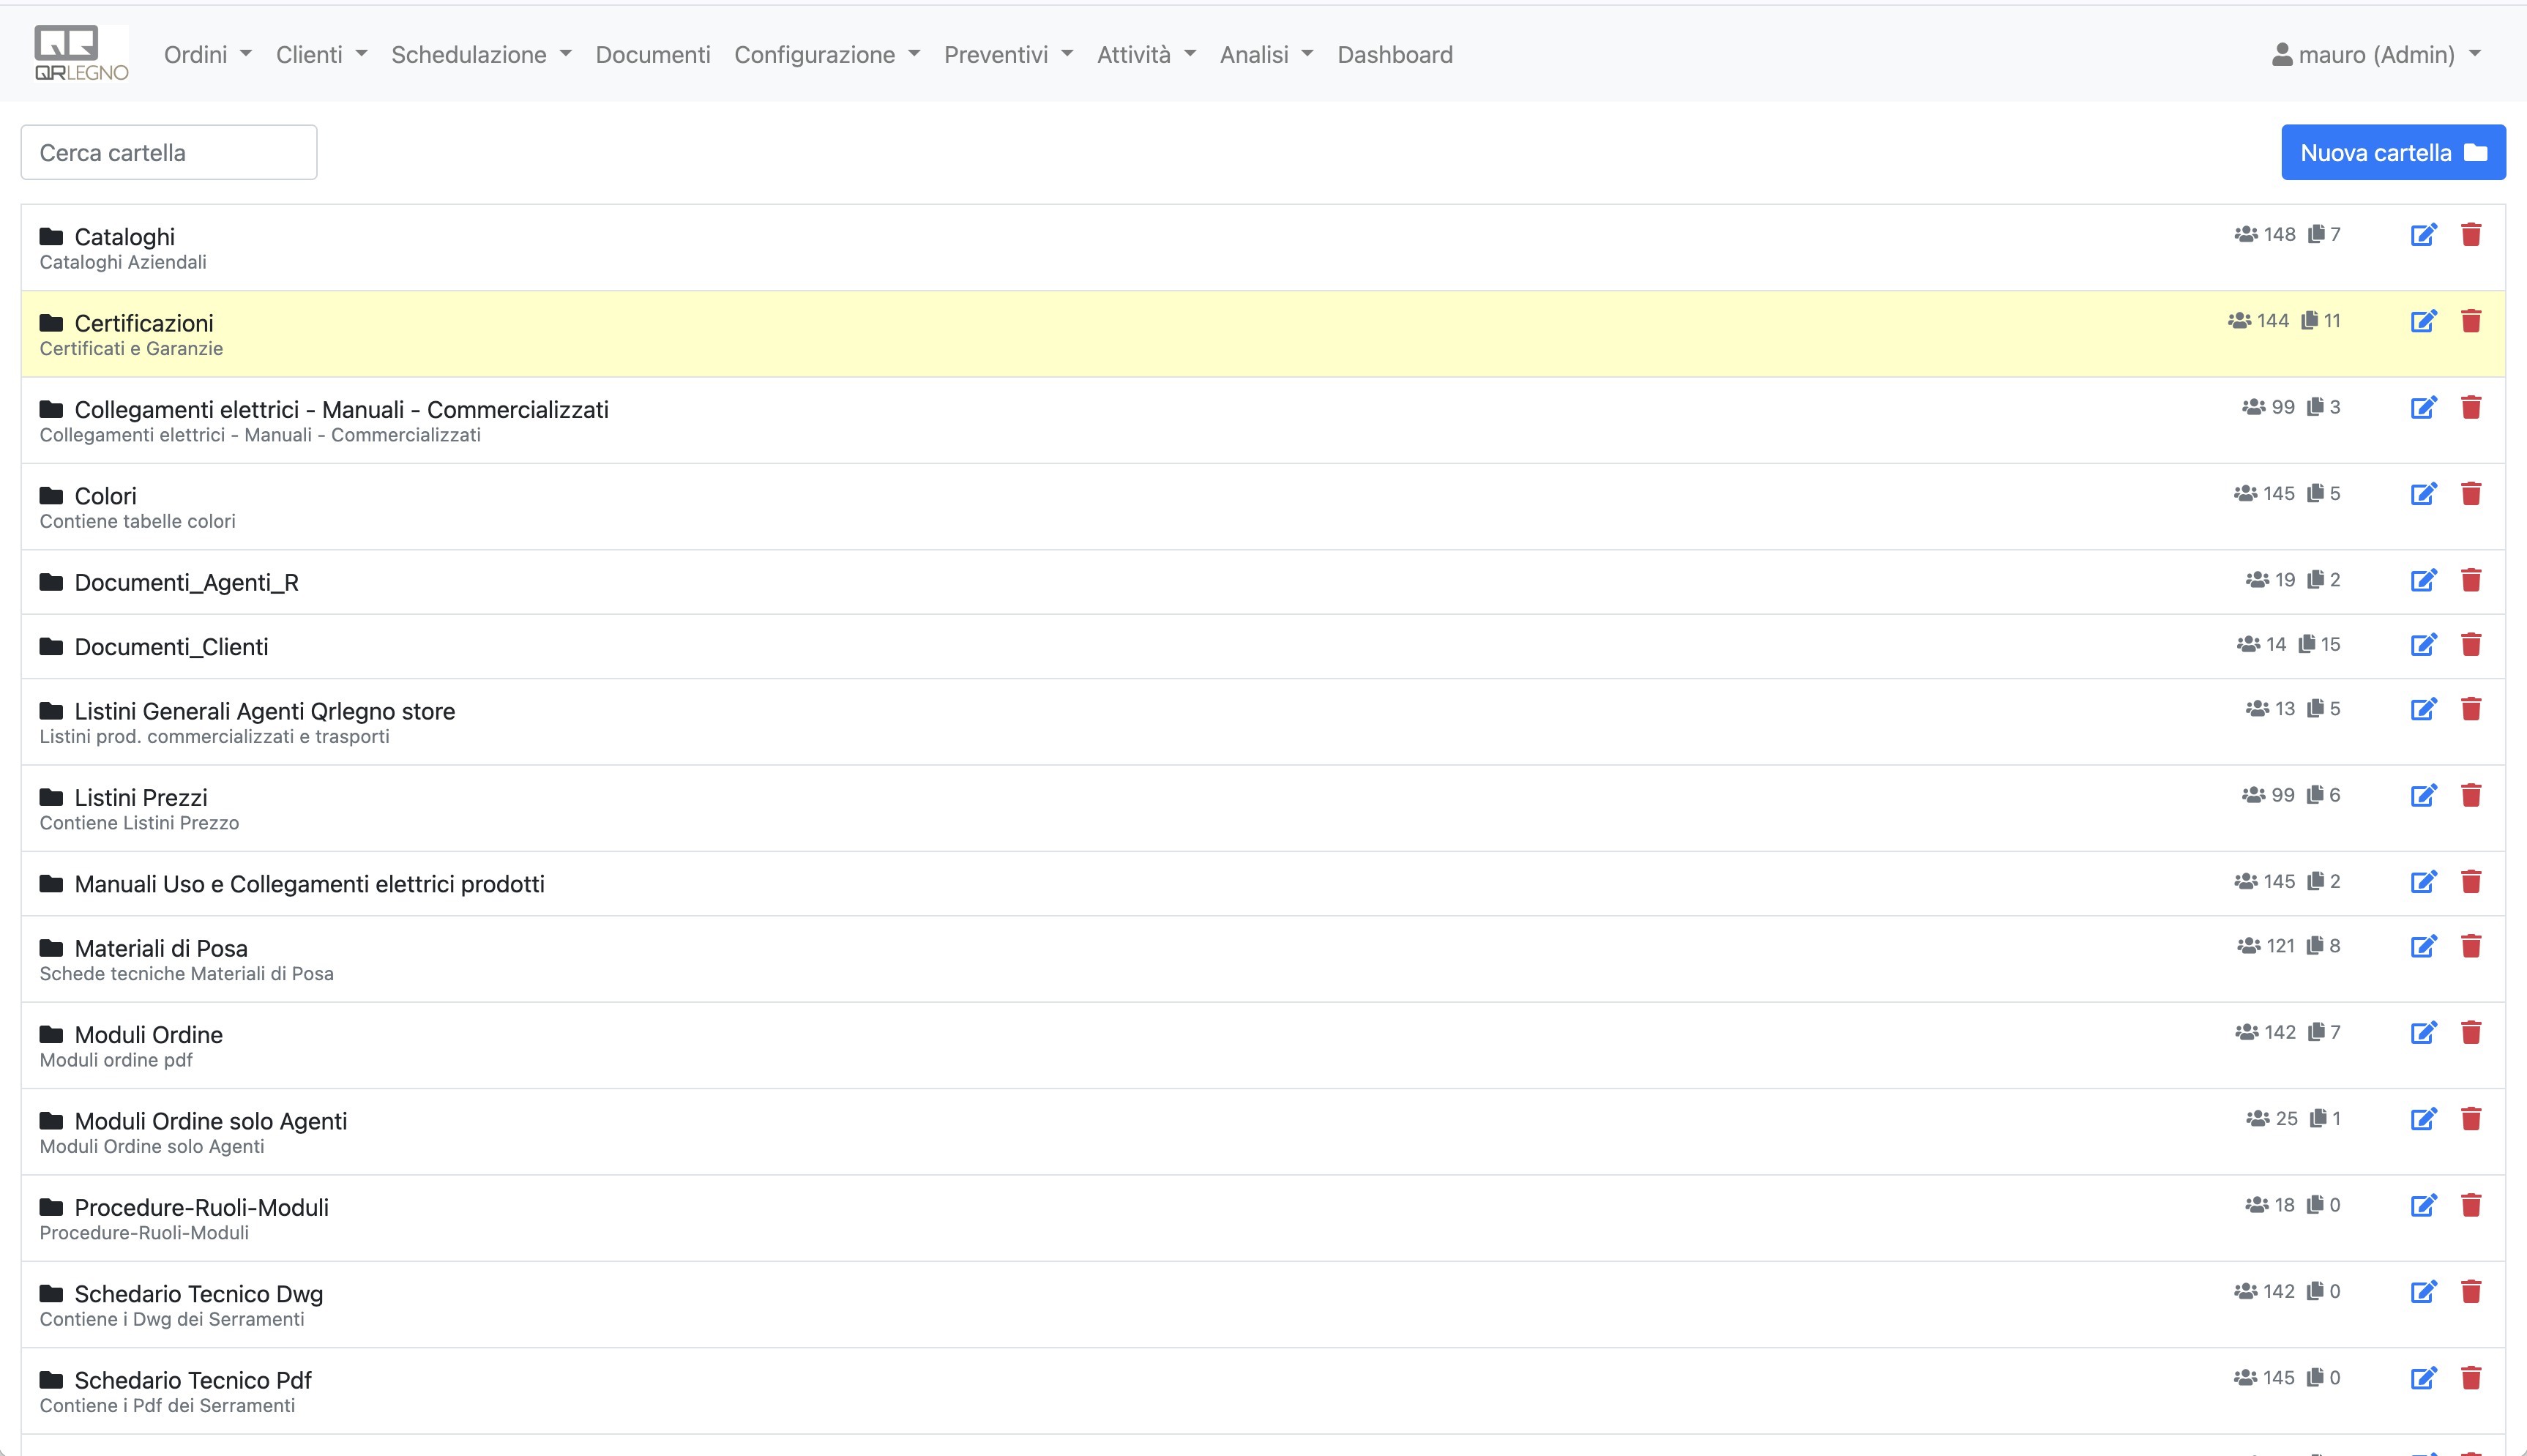Expand the Ordini dropdown menu
Viewport: 2527px width, 1456px height.
pyautogui.click(x=207, y=55)
